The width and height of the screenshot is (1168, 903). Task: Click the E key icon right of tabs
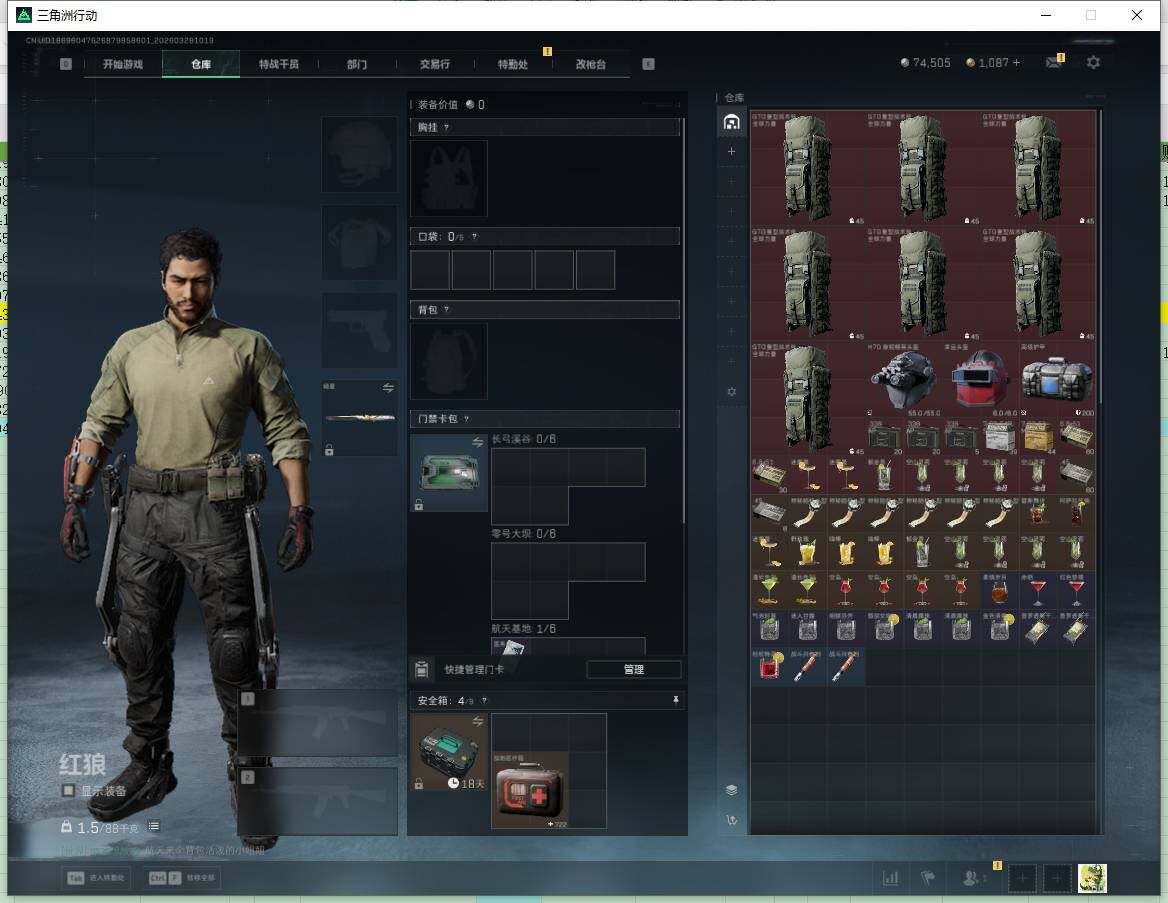coord(648,64)
